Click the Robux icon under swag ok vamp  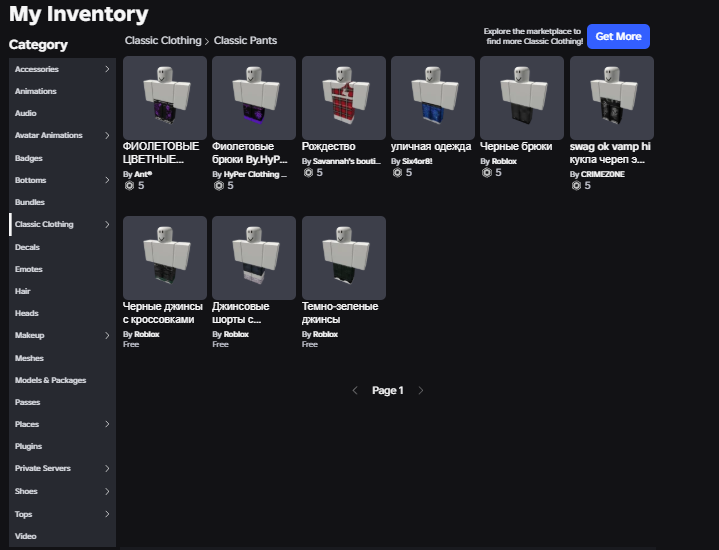576,185
